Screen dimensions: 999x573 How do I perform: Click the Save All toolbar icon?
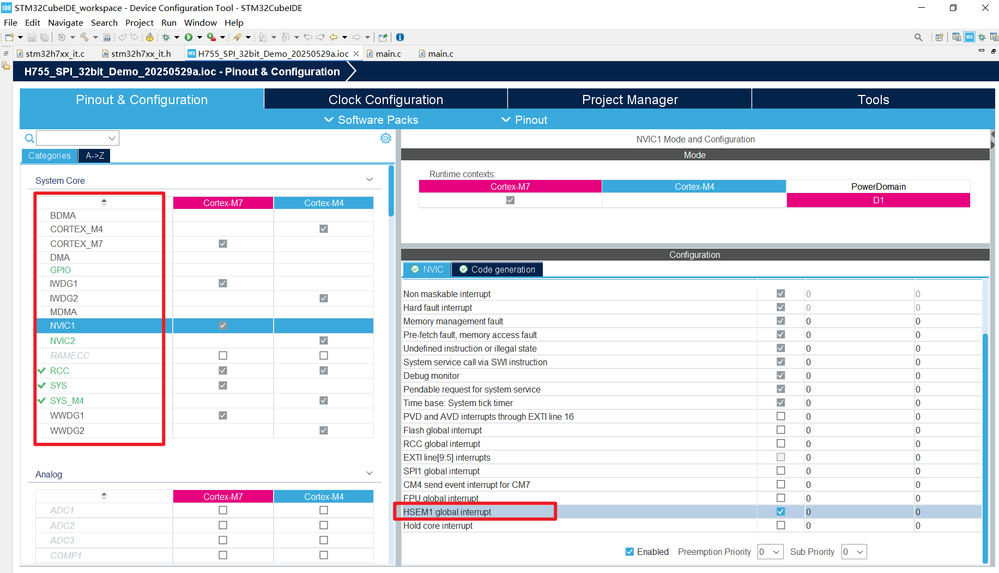tap(44, 37)
